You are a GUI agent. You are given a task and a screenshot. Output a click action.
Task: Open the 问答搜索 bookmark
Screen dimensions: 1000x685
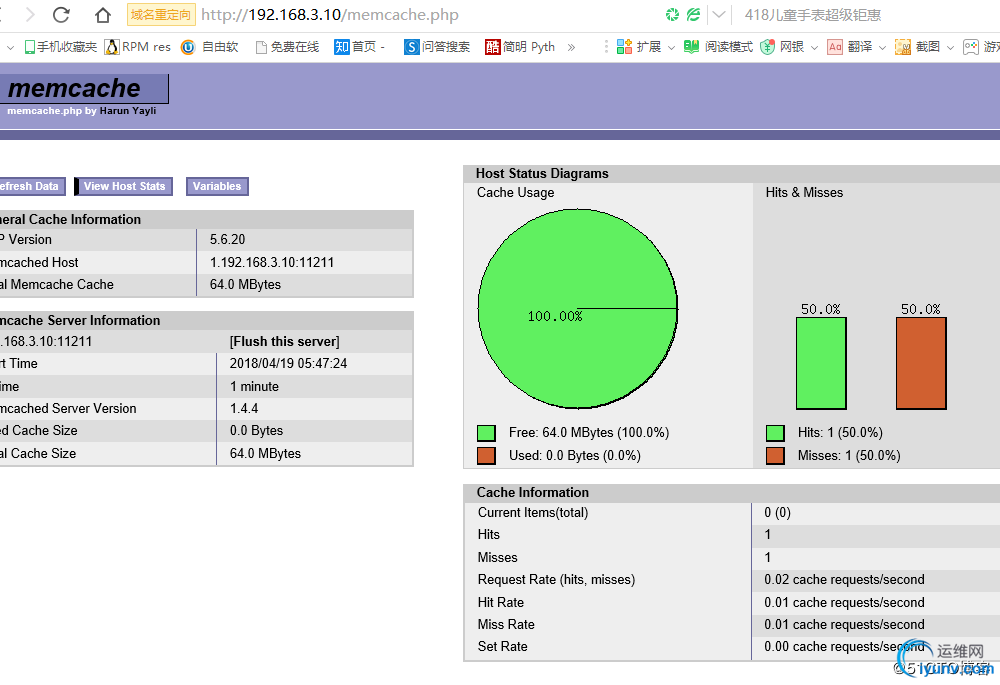pos(437,47)
